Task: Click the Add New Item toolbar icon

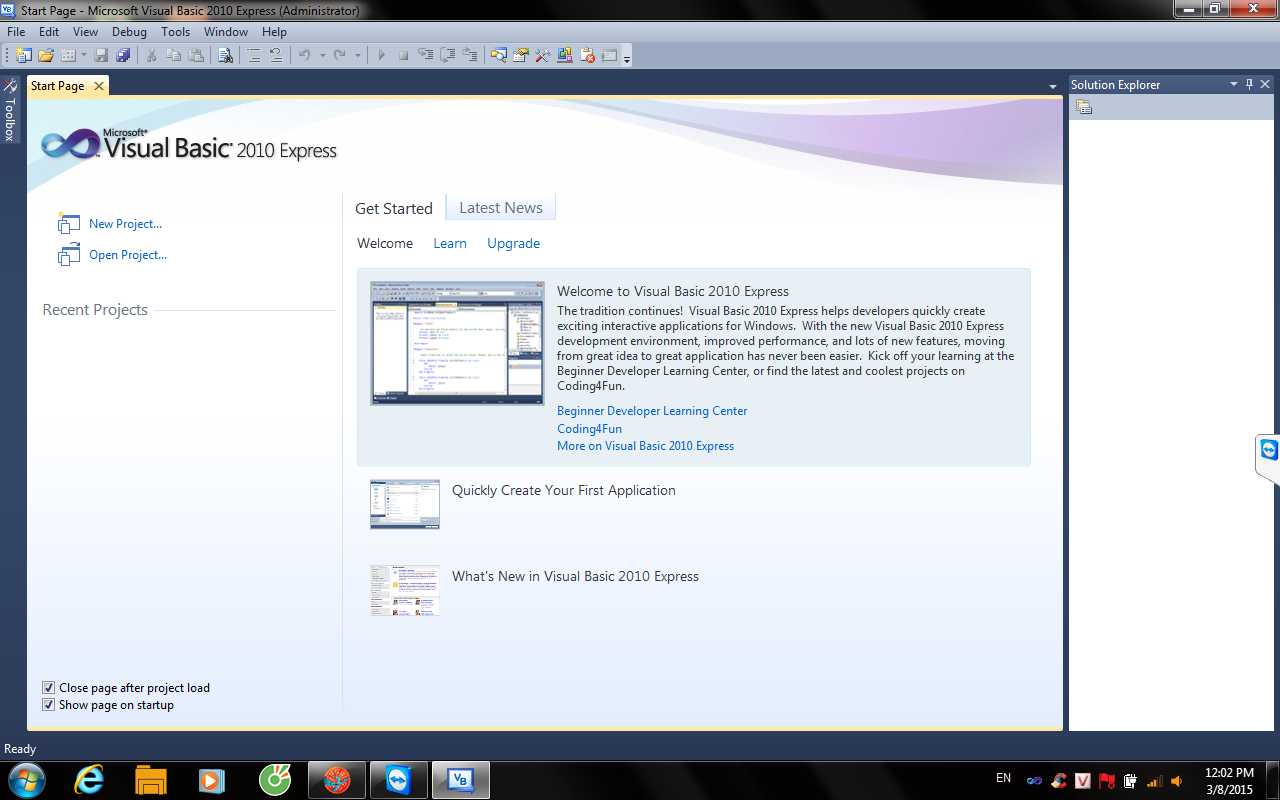Action: 69,55
